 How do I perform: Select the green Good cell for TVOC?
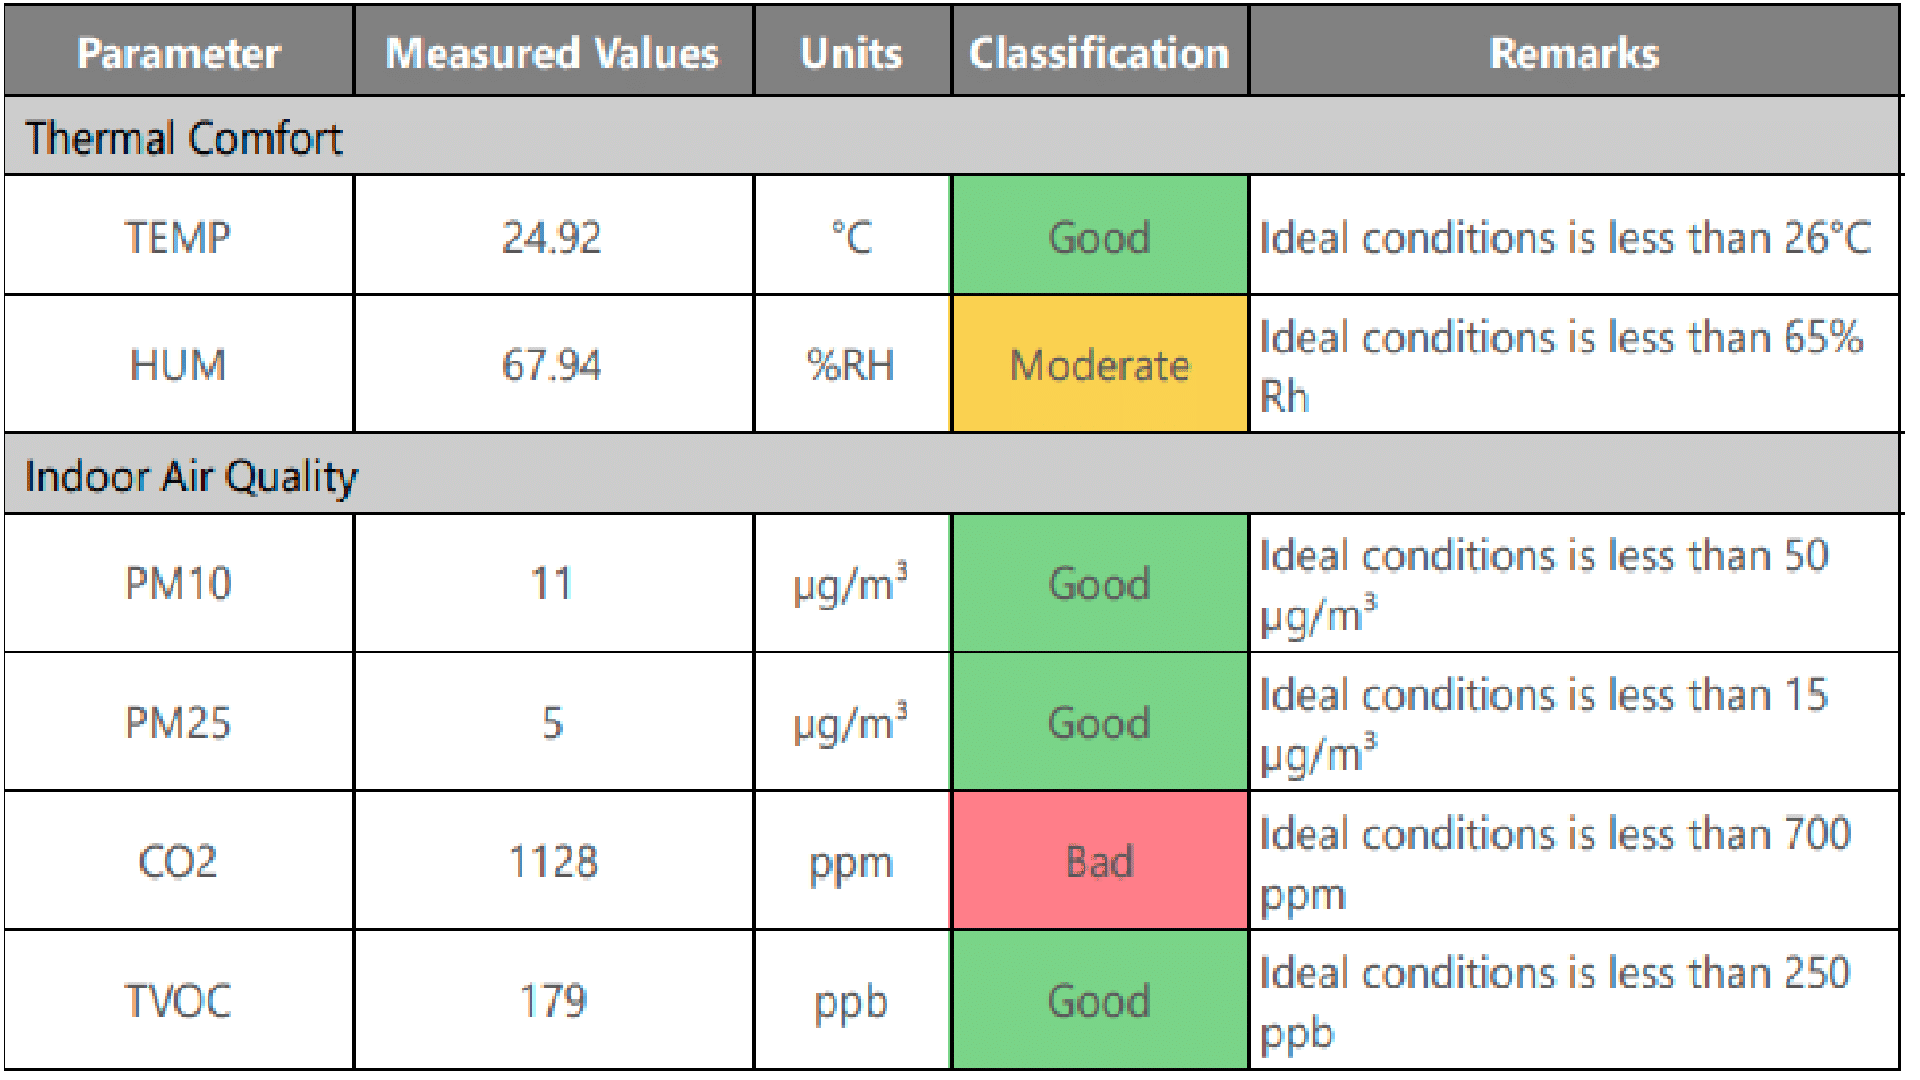pos(1099,1000)
